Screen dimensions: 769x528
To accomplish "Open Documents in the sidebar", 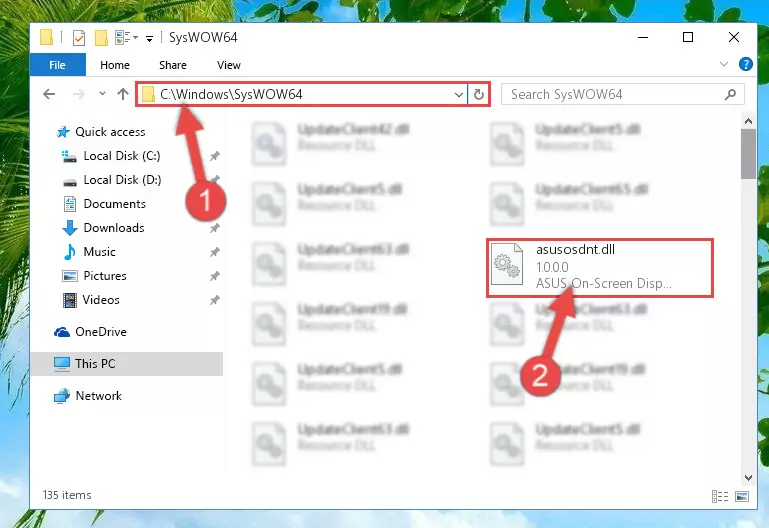I will tap(114, 204).
